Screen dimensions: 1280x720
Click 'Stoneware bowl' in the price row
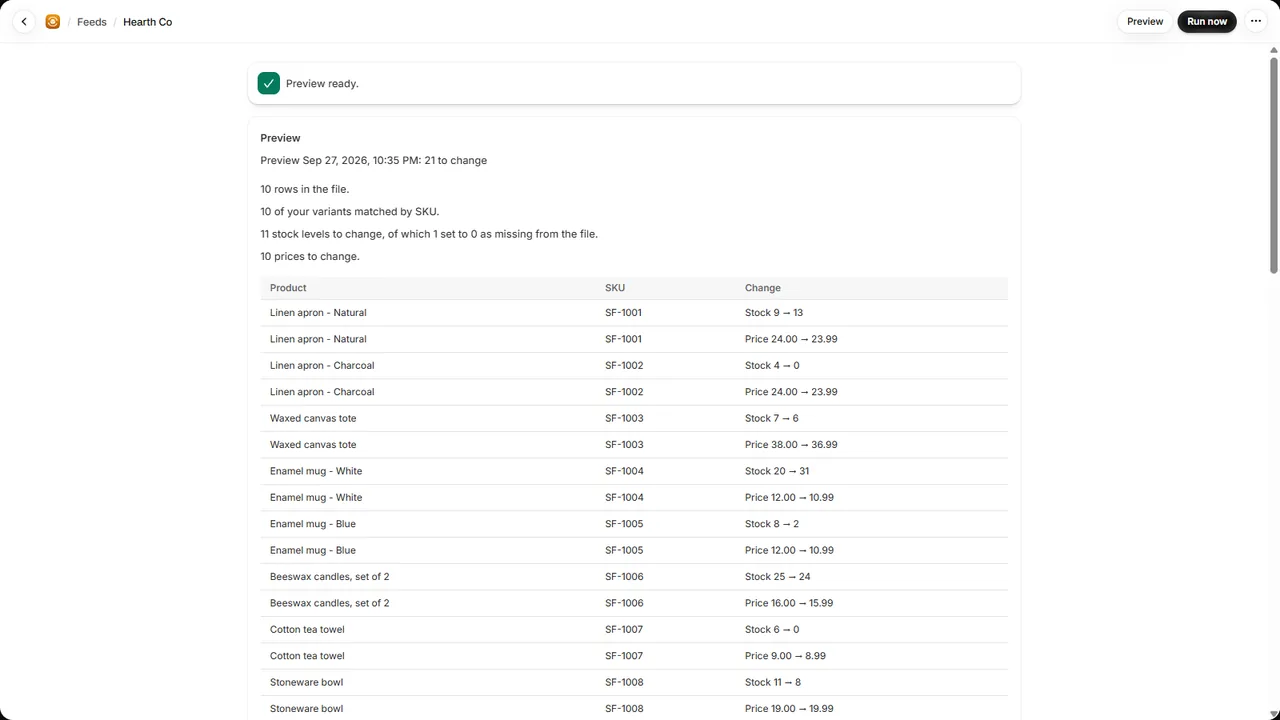(x=306, y=709)
